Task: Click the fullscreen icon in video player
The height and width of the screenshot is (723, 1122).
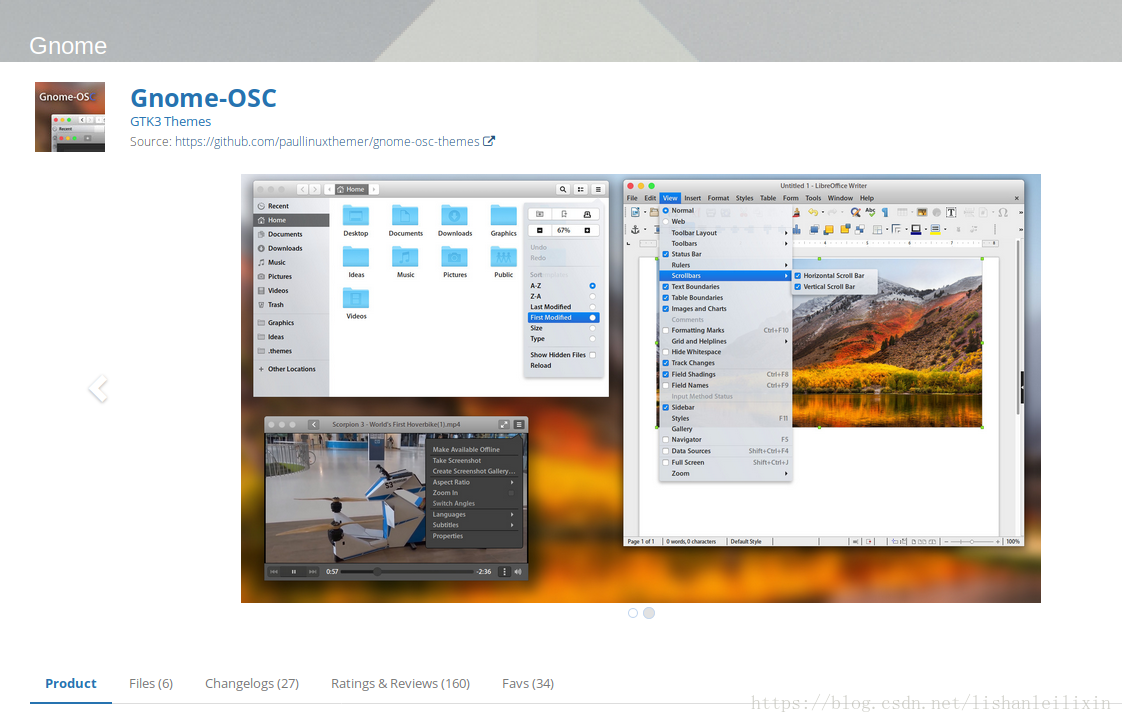Action: (504, 424)
